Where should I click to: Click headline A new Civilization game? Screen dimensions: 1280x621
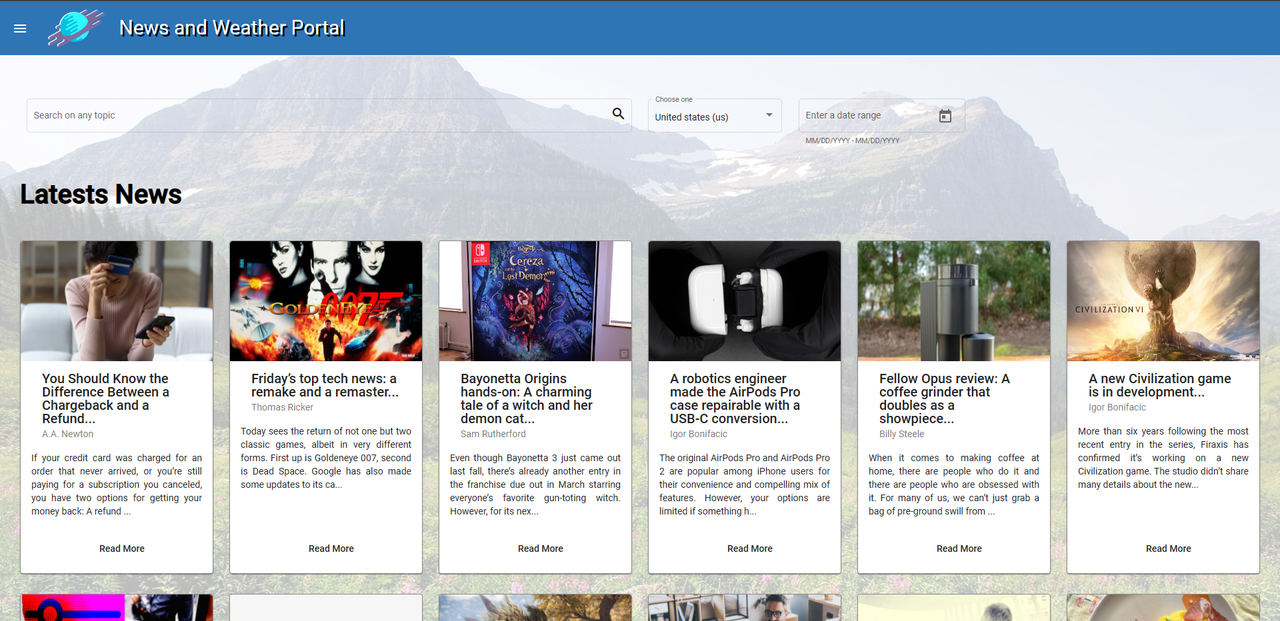click(x=1160, y=386)
